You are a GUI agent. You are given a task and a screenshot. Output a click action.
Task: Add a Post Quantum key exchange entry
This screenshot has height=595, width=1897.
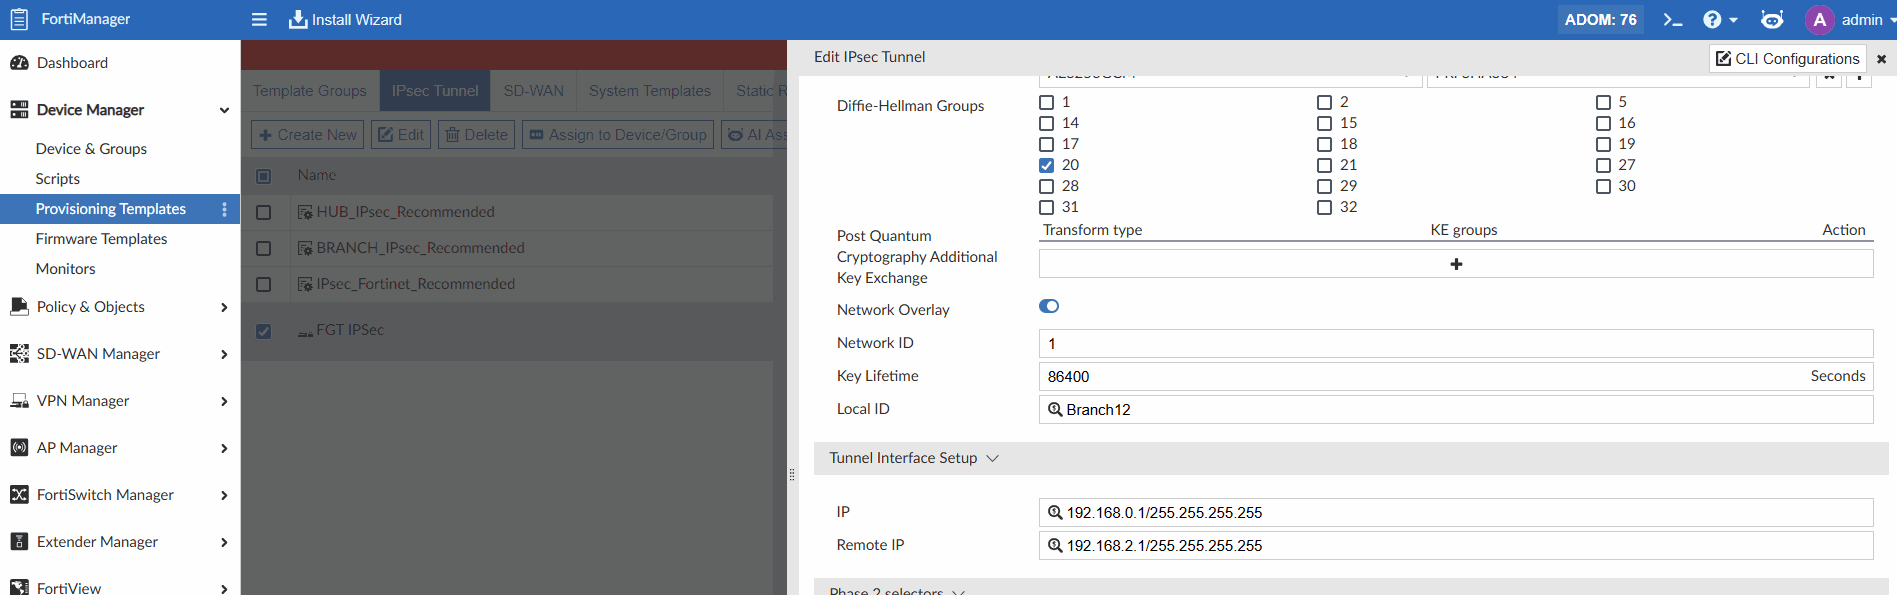coord(1456,264)
